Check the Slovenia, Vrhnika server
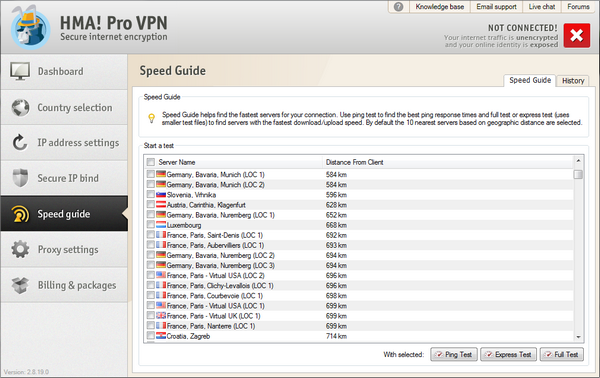 [151, 194]
